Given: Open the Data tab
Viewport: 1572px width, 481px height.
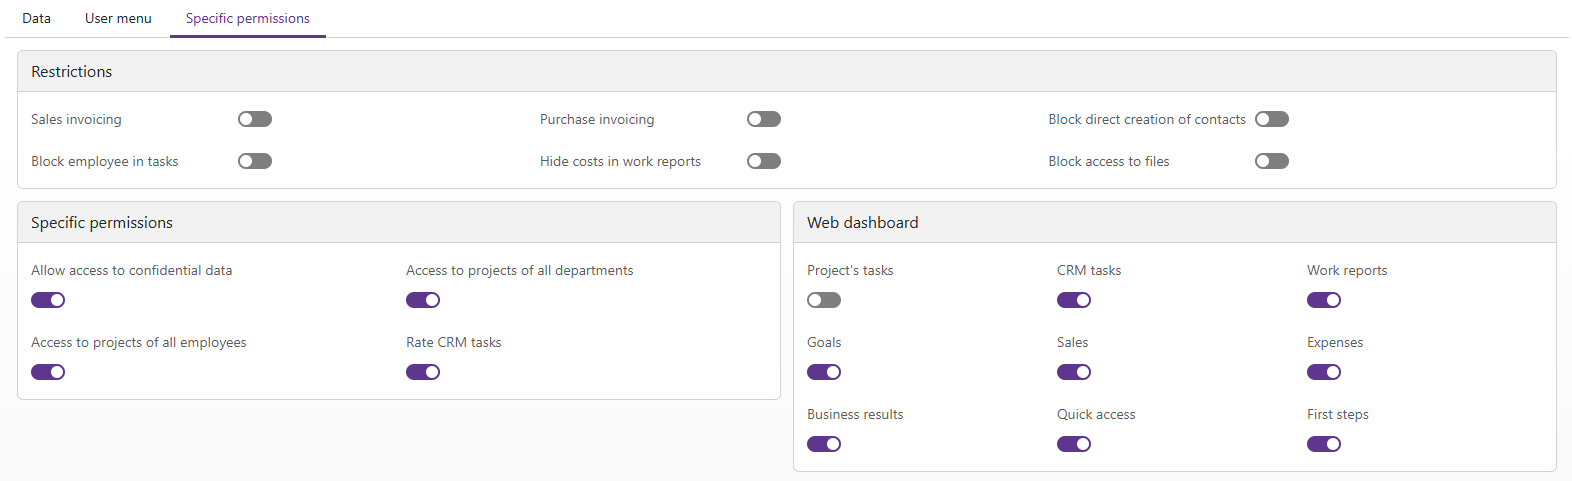Looking at the screenshot, I should coord(37,18).
